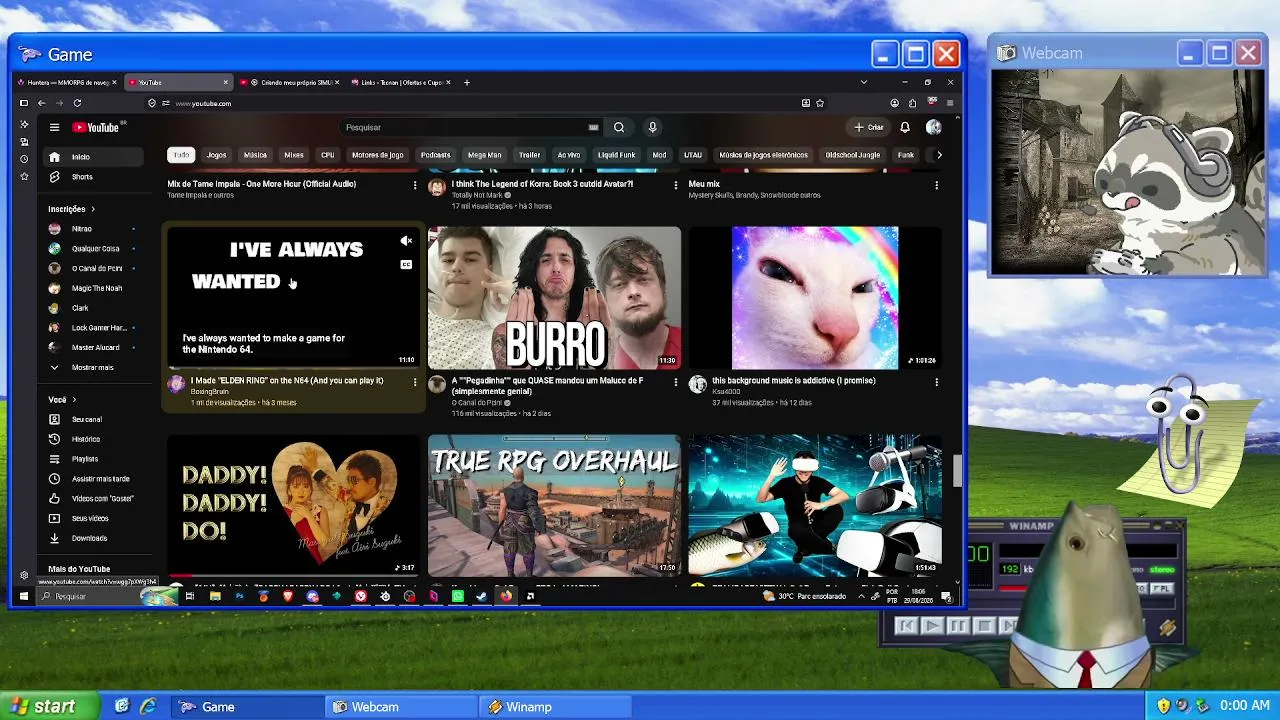The image size is (1280, 720).
Task: Open the File Explorer folder in inner taskbar
Action: point(215,596)
